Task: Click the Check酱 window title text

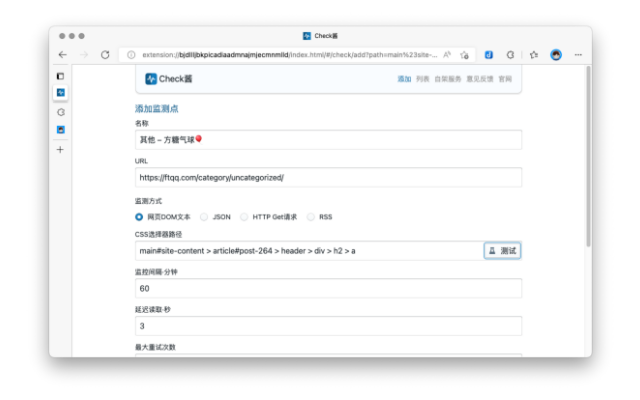Action: 326,36
